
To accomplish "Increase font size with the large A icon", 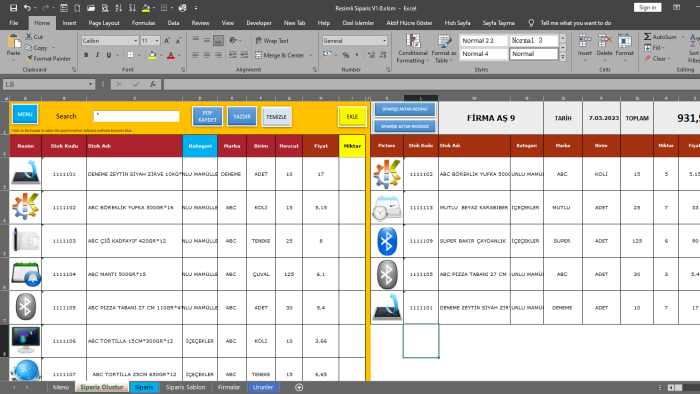I will [167, 41].
